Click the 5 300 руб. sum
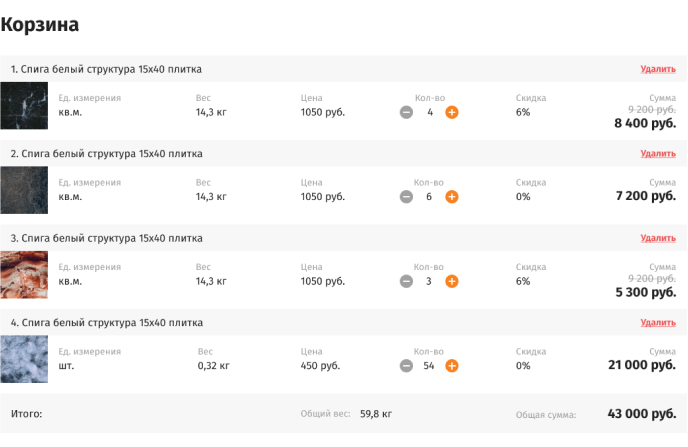688x447 pixels. 645,292
